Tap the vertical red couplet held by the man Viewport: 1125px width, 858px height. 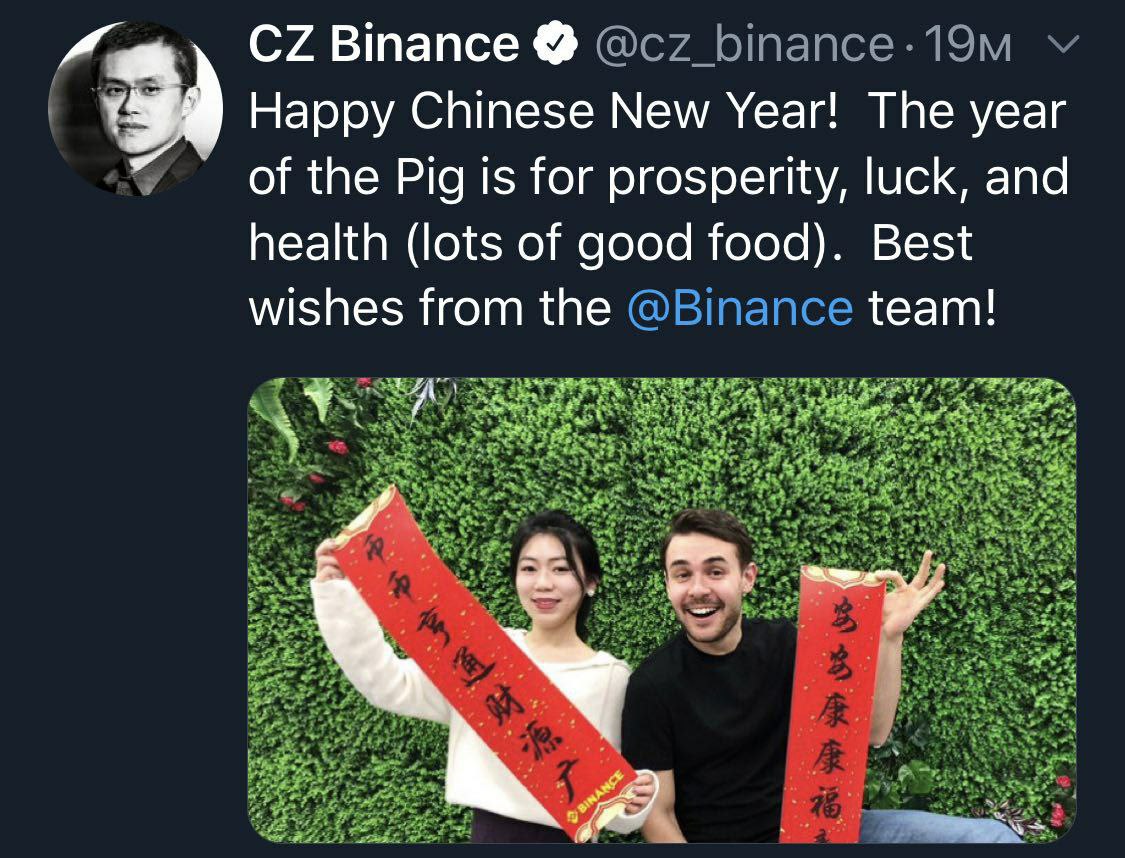(x=832, y=703)
